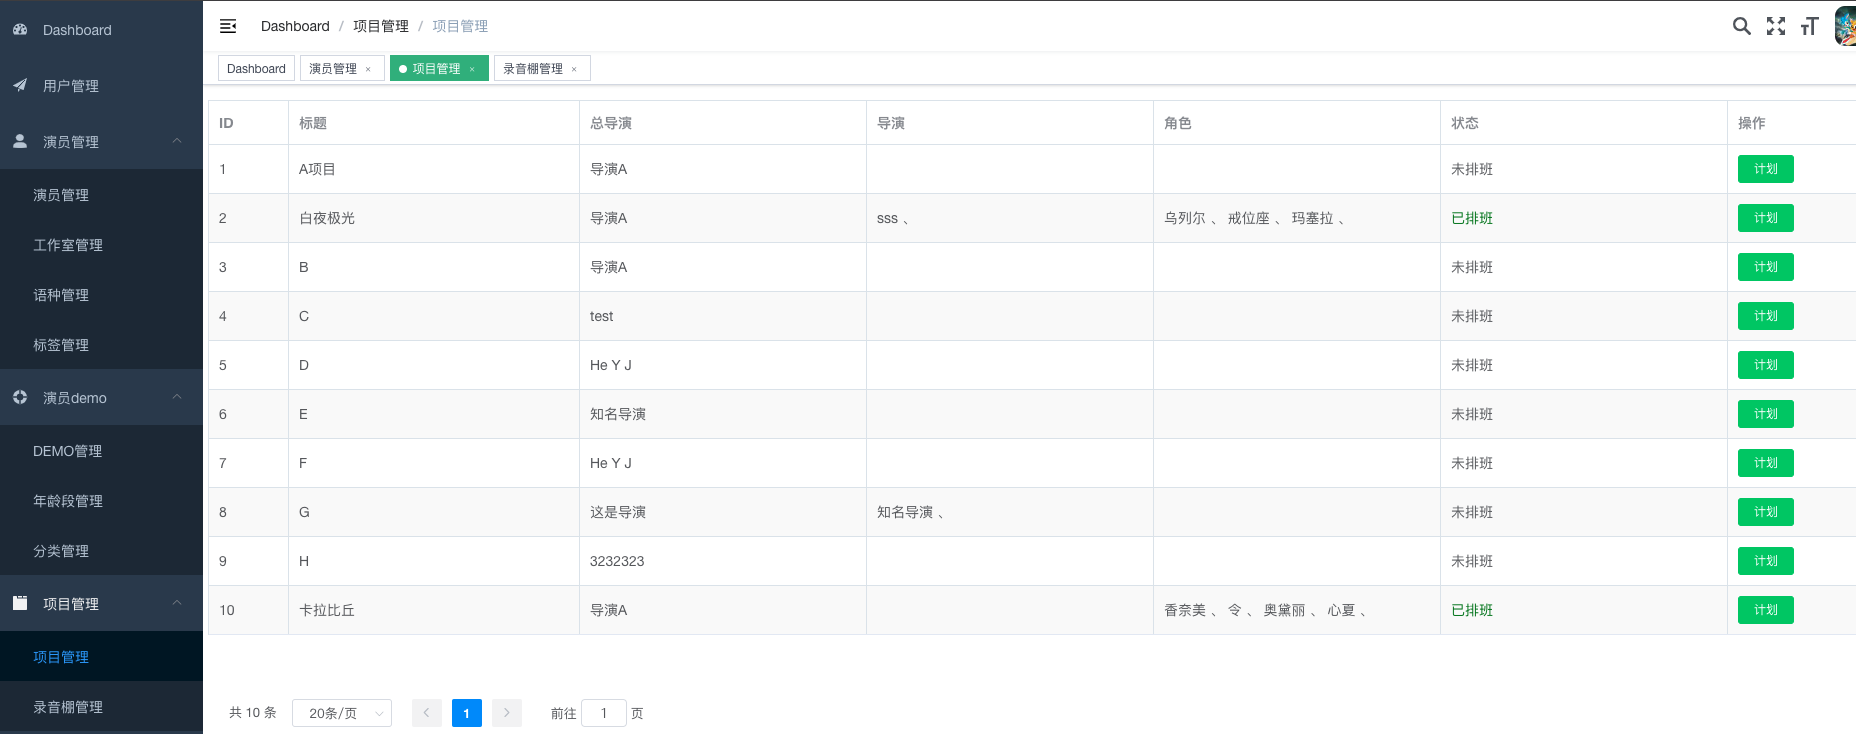Open the user avatar menu
1856x734 pixels.
[1846, 26]
